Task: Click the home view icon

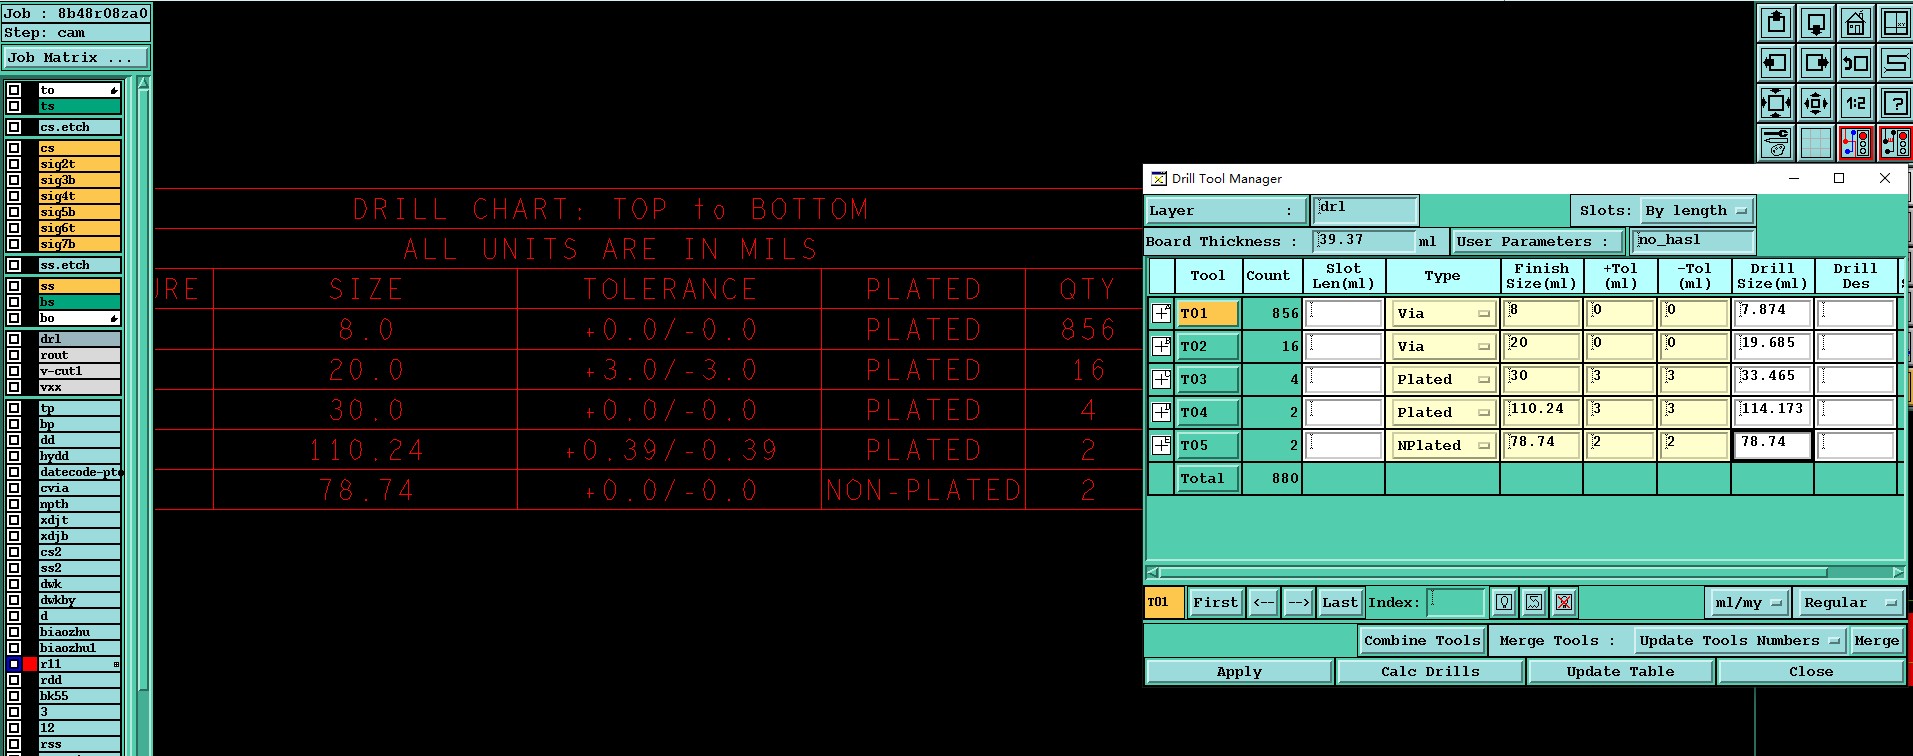Action: pos(1856,22)
